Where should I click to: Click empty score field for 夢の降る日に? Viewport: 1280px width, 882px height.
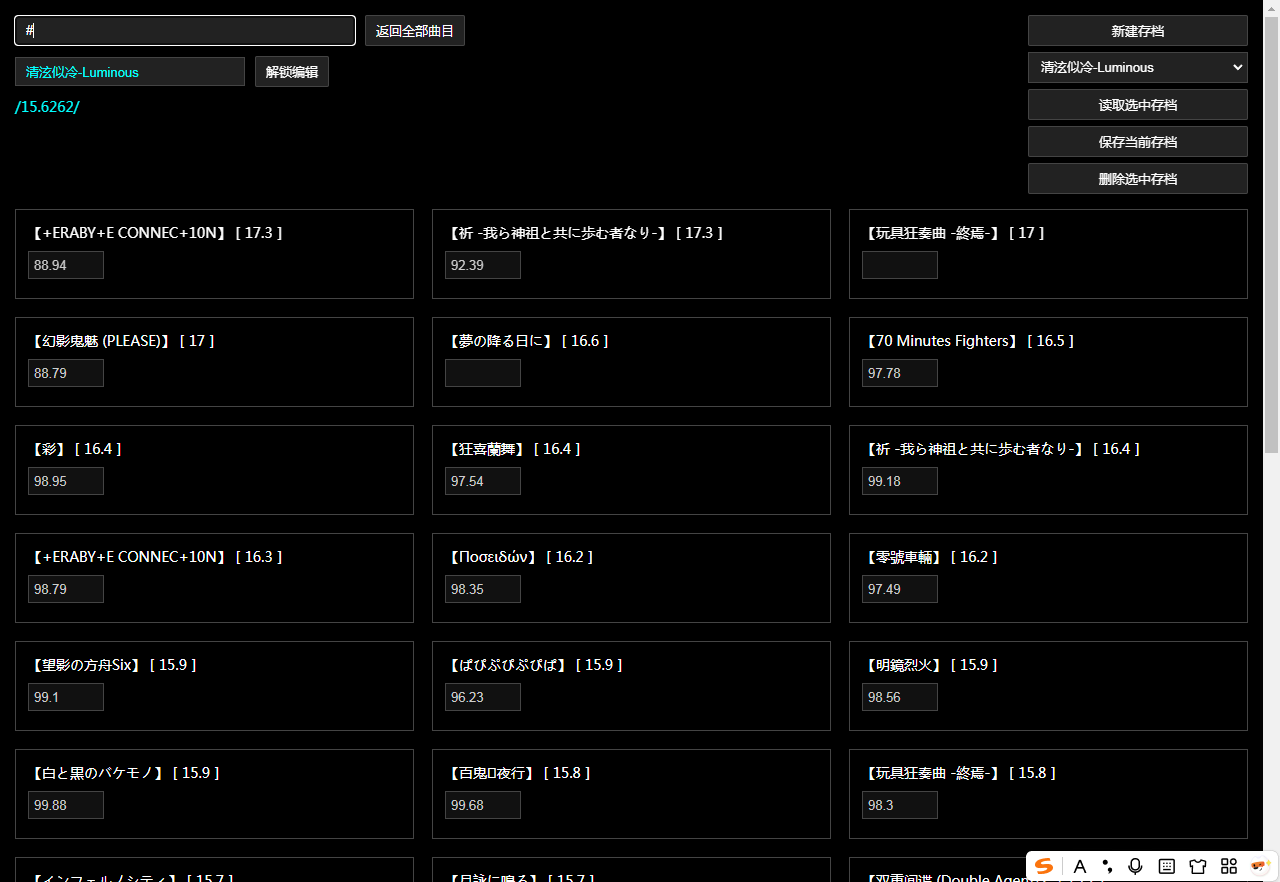point(483,373)
